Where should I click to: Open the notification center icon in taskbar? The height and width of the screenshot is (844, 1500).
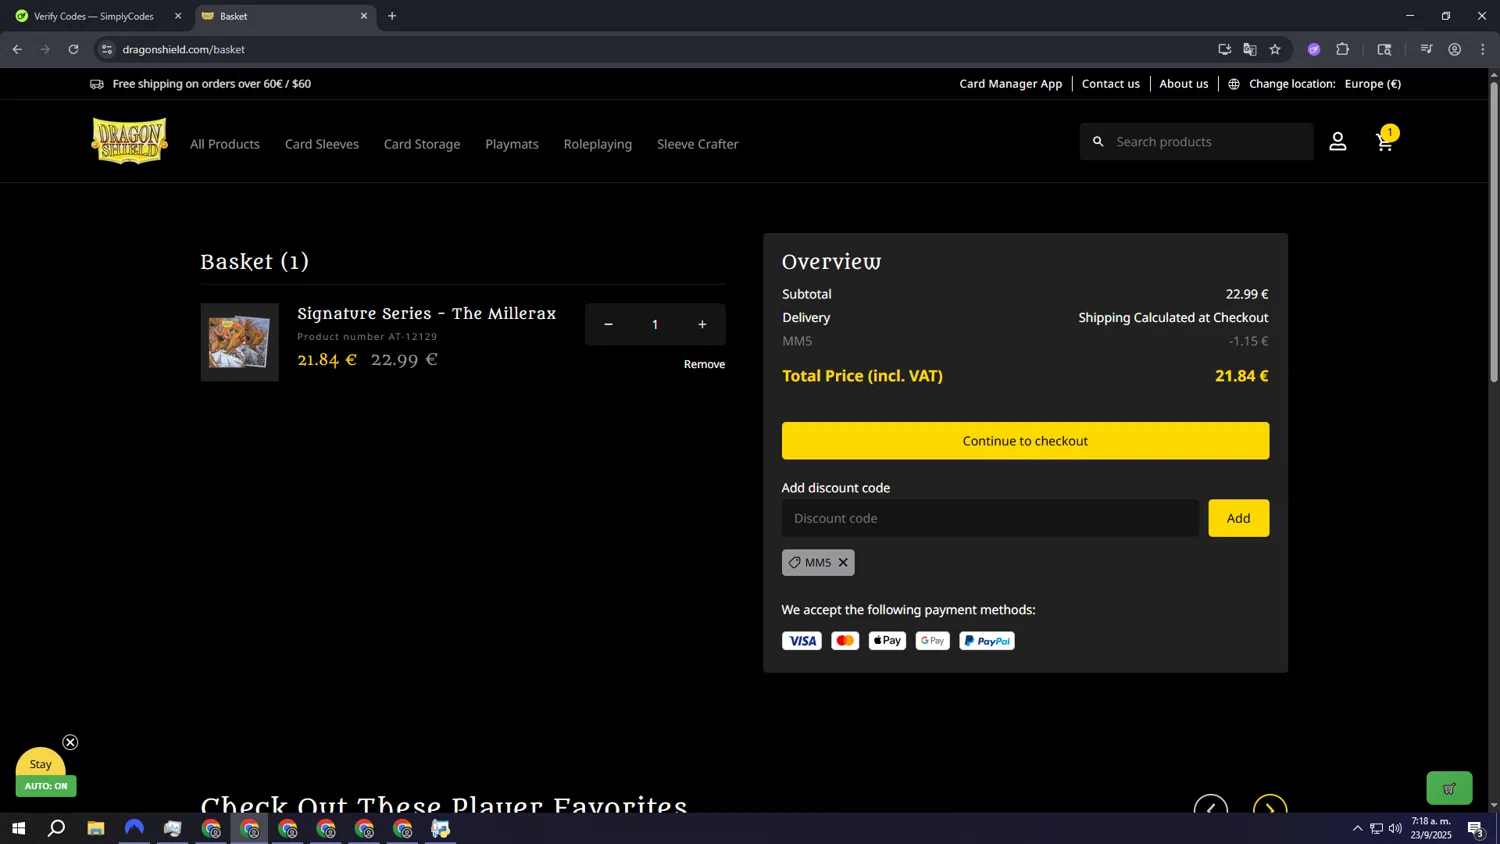(1475, 828)
